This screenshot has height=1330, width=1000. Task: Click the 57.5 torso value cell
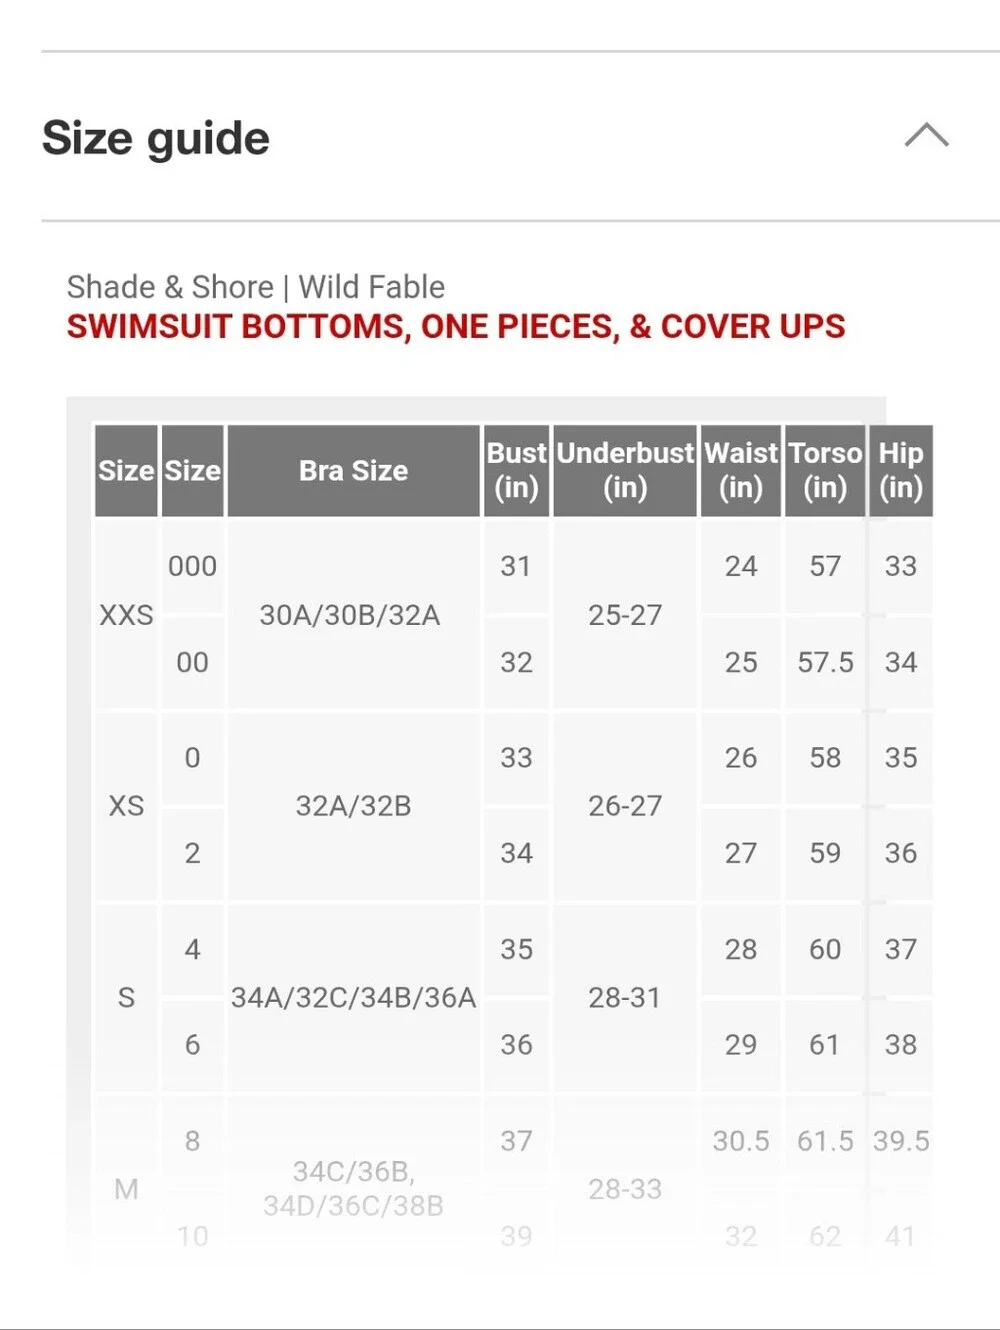825,662
